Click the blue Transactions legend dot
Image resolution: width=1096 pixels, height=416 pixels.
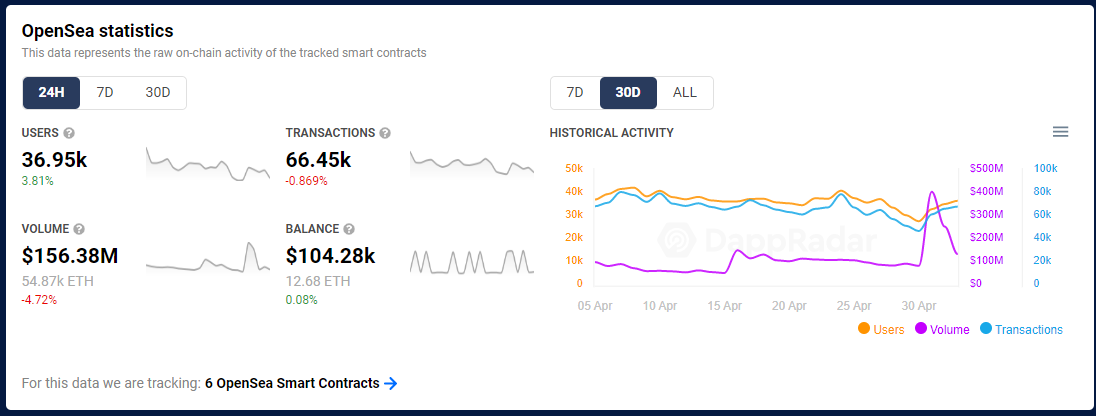coord(986,329)
